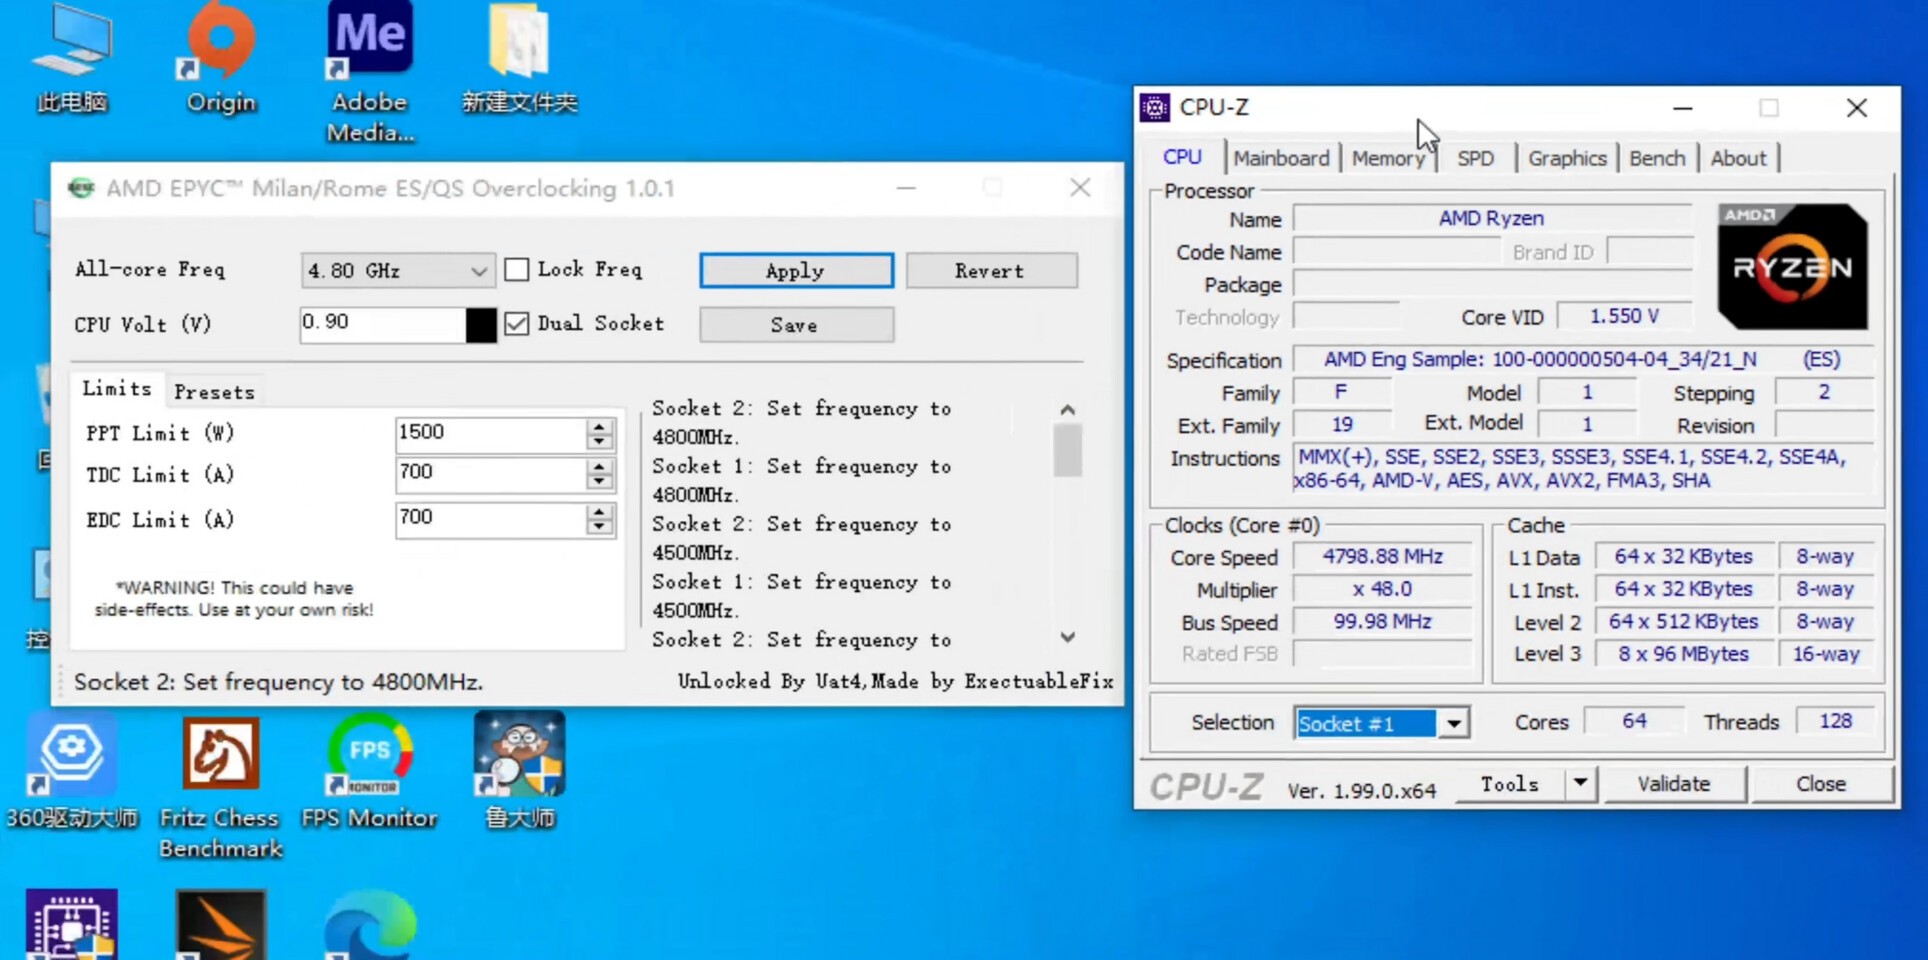This screenshot has width=1928, height=960.
Task: Increase TDC Limit using the up arrow
Action: click(600, 465)
